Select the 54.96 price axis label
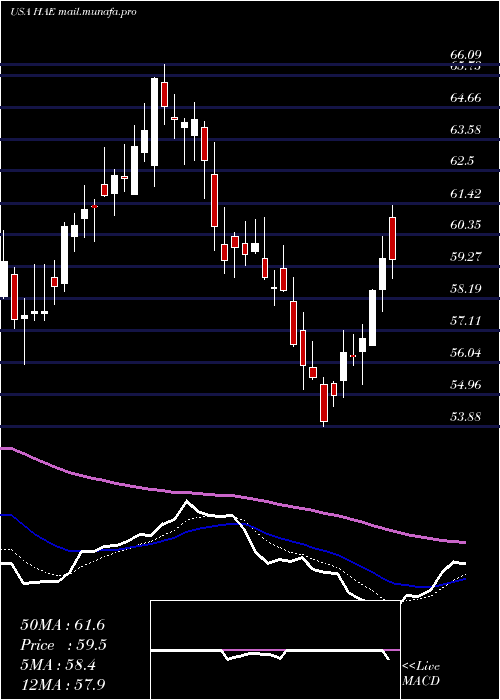 point(466,385)
